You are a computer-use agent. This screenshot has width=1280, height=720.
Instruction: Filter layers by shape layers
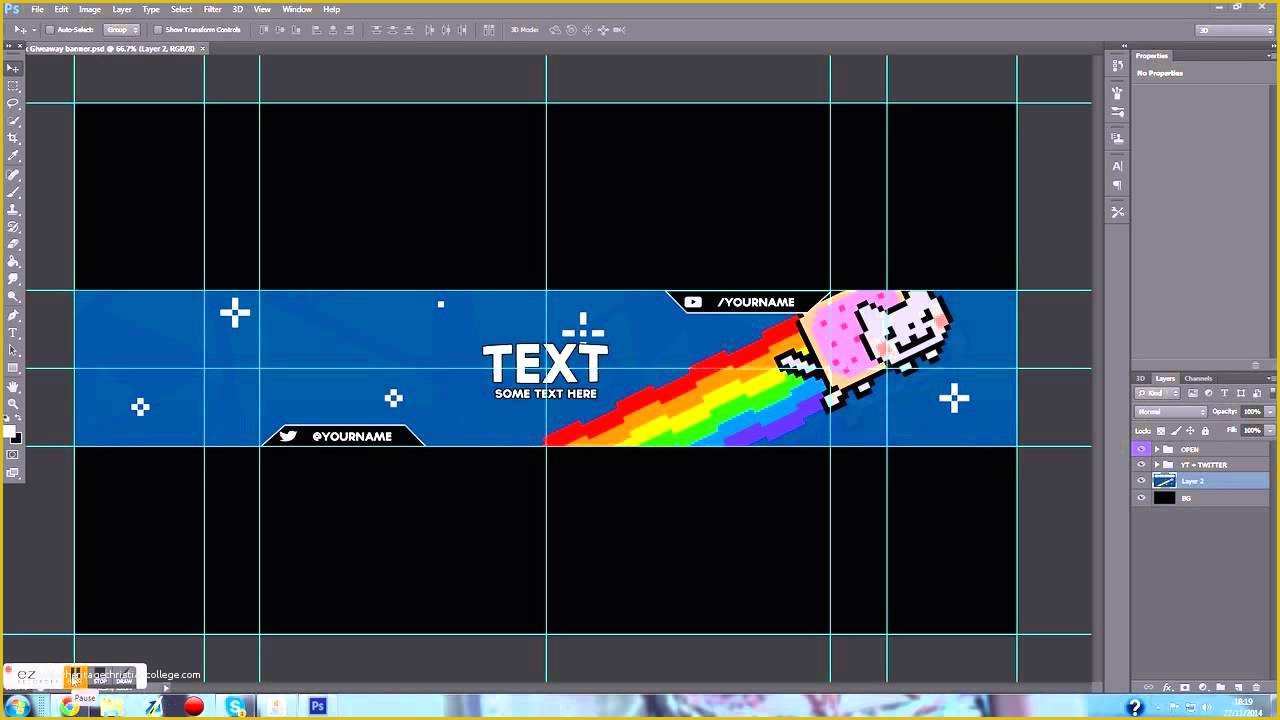point(1240,393)
